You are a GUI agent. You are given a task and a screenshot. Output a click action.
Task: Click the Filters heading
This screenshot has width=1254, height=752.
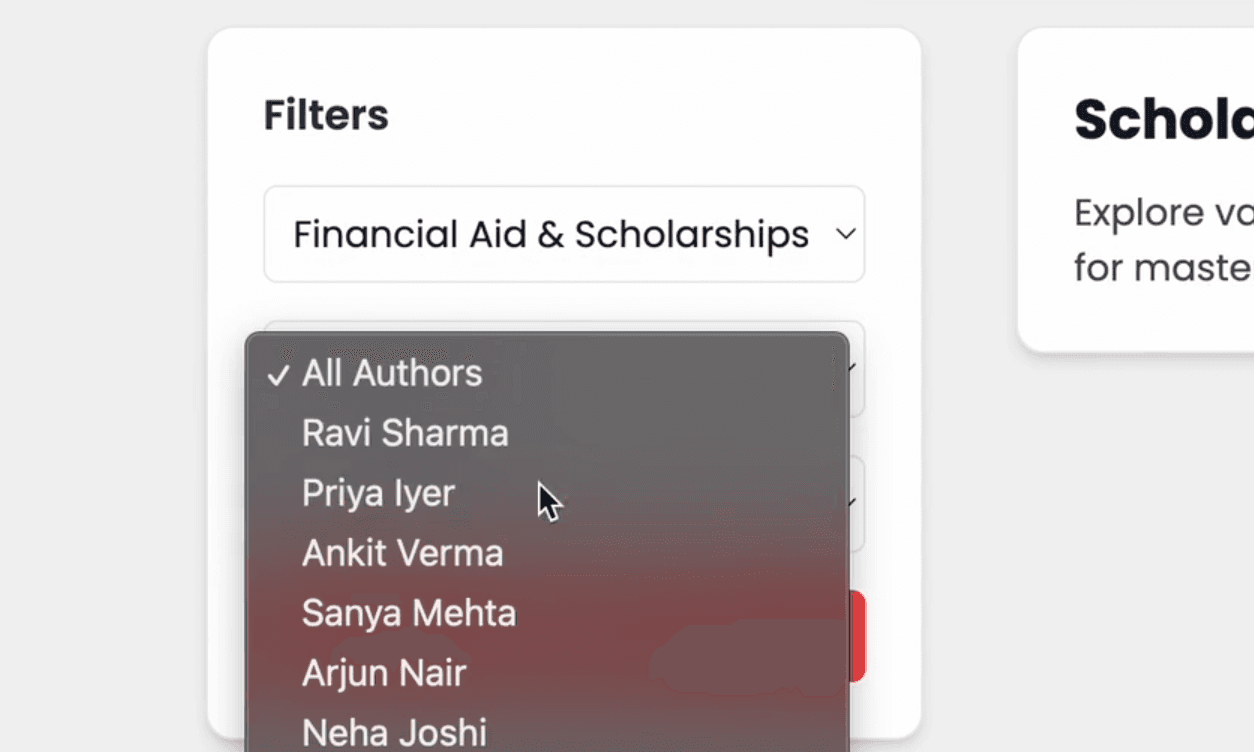[326, 115]
